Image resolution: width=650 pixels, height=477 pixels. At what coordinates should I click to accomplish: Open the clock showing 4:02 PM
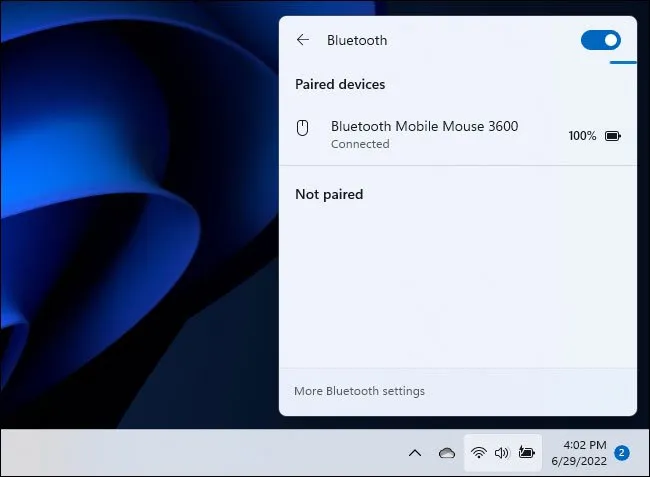[585, 445]
